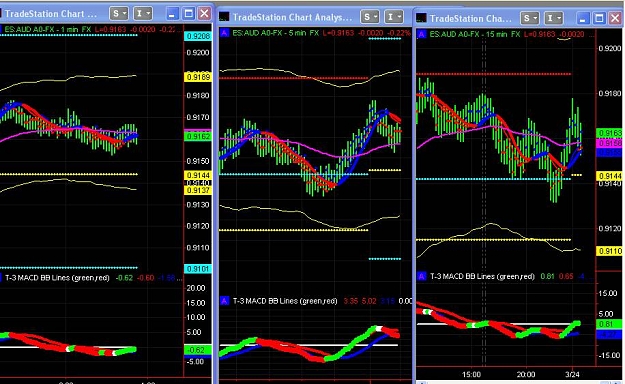The height and width of the screenshot is (384, 625).
Task: Minimize the 1 min chart window
Action: coord(172,14)
